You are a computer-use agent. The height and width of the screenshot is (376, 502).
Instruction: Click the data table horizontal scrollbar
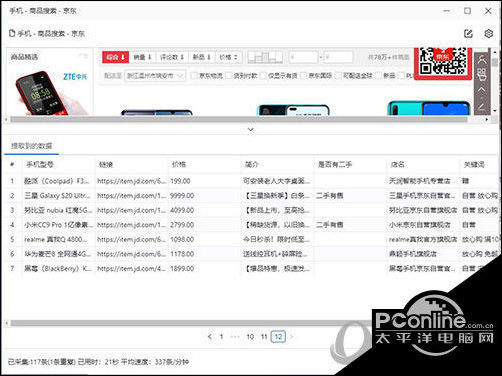point(192,323)
